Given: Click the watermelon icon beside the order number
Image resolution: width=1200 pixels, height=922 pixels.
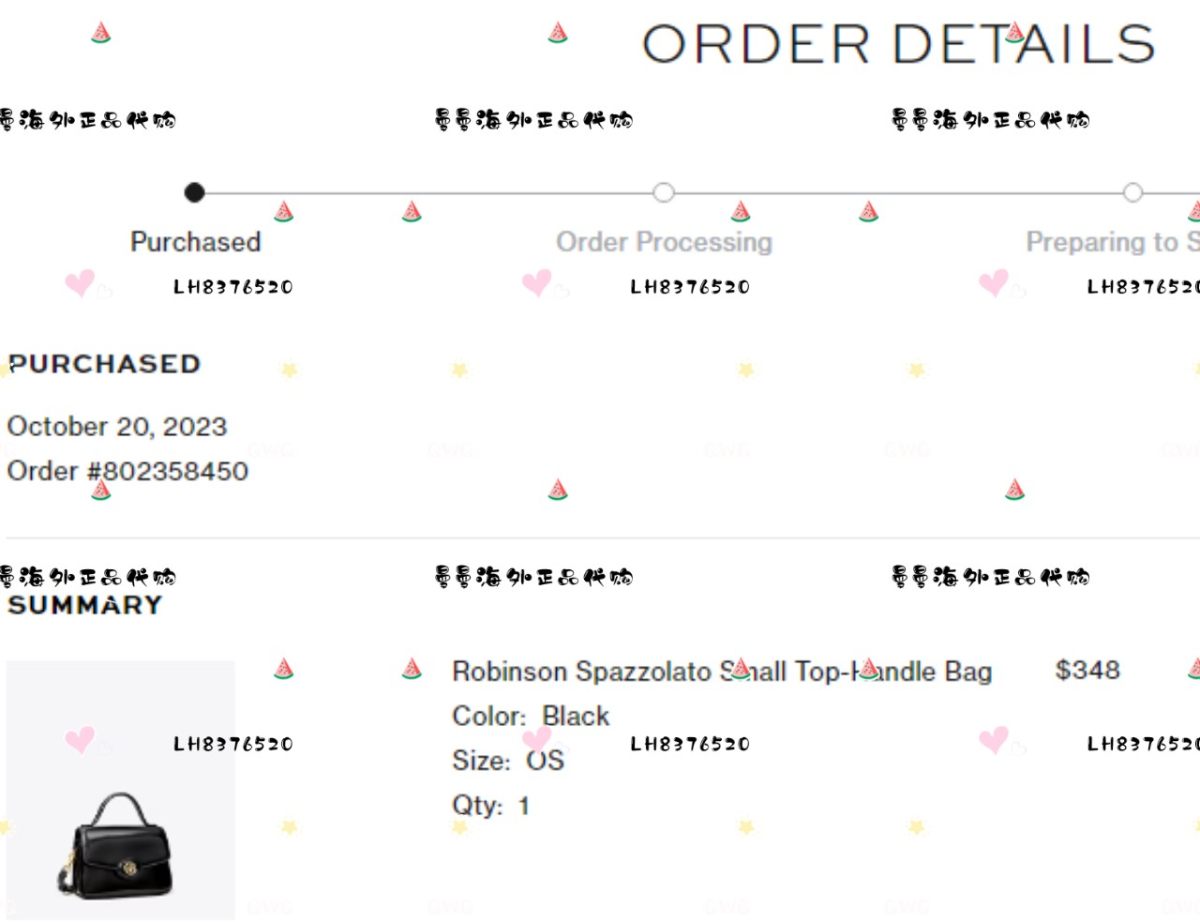Looking at the screenshot, I should click(101, 490).
